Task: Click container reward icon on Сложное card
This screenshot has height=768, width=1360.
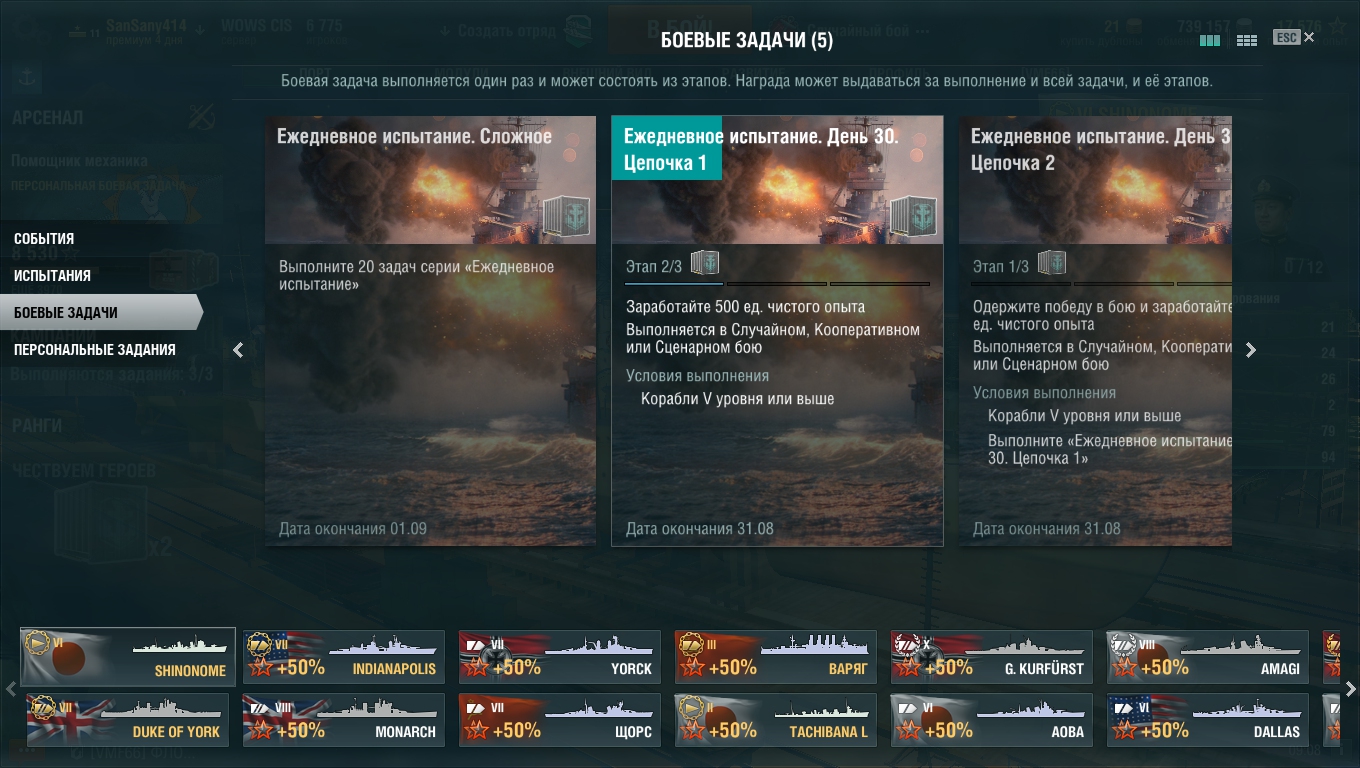Action: coord(566,217)
